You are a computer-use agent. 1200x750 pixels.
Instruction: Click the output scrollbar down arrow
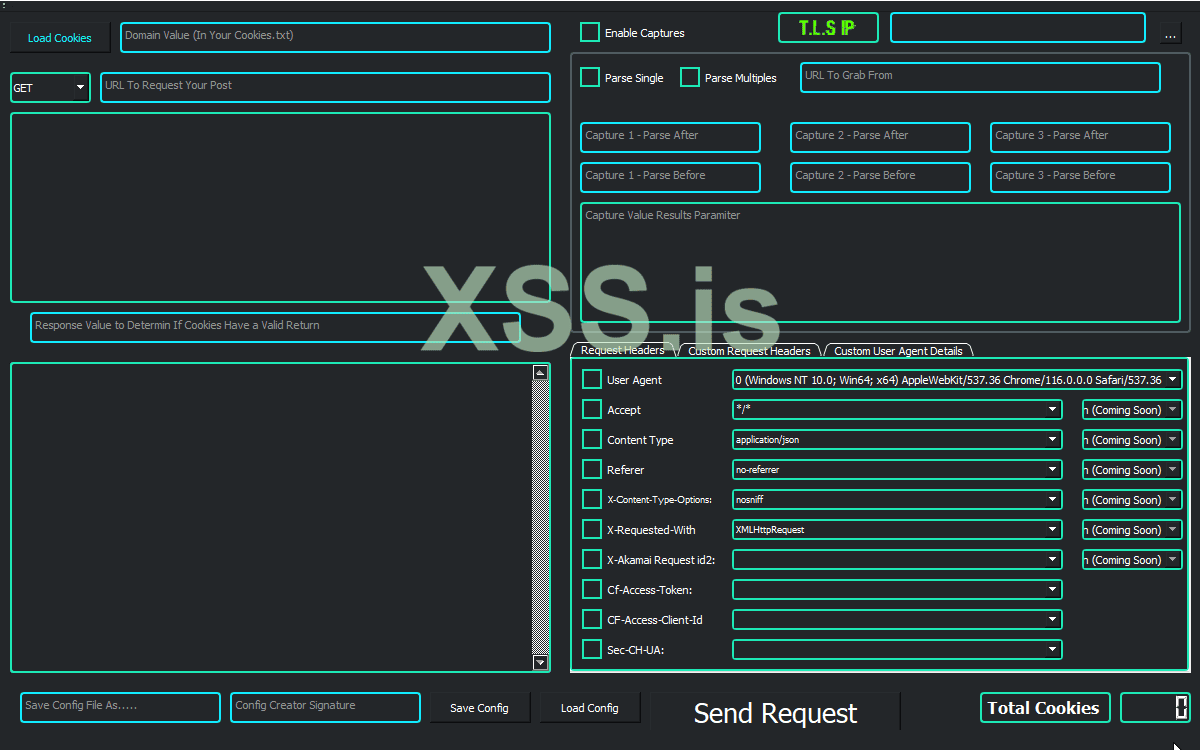tap(540, 662)
